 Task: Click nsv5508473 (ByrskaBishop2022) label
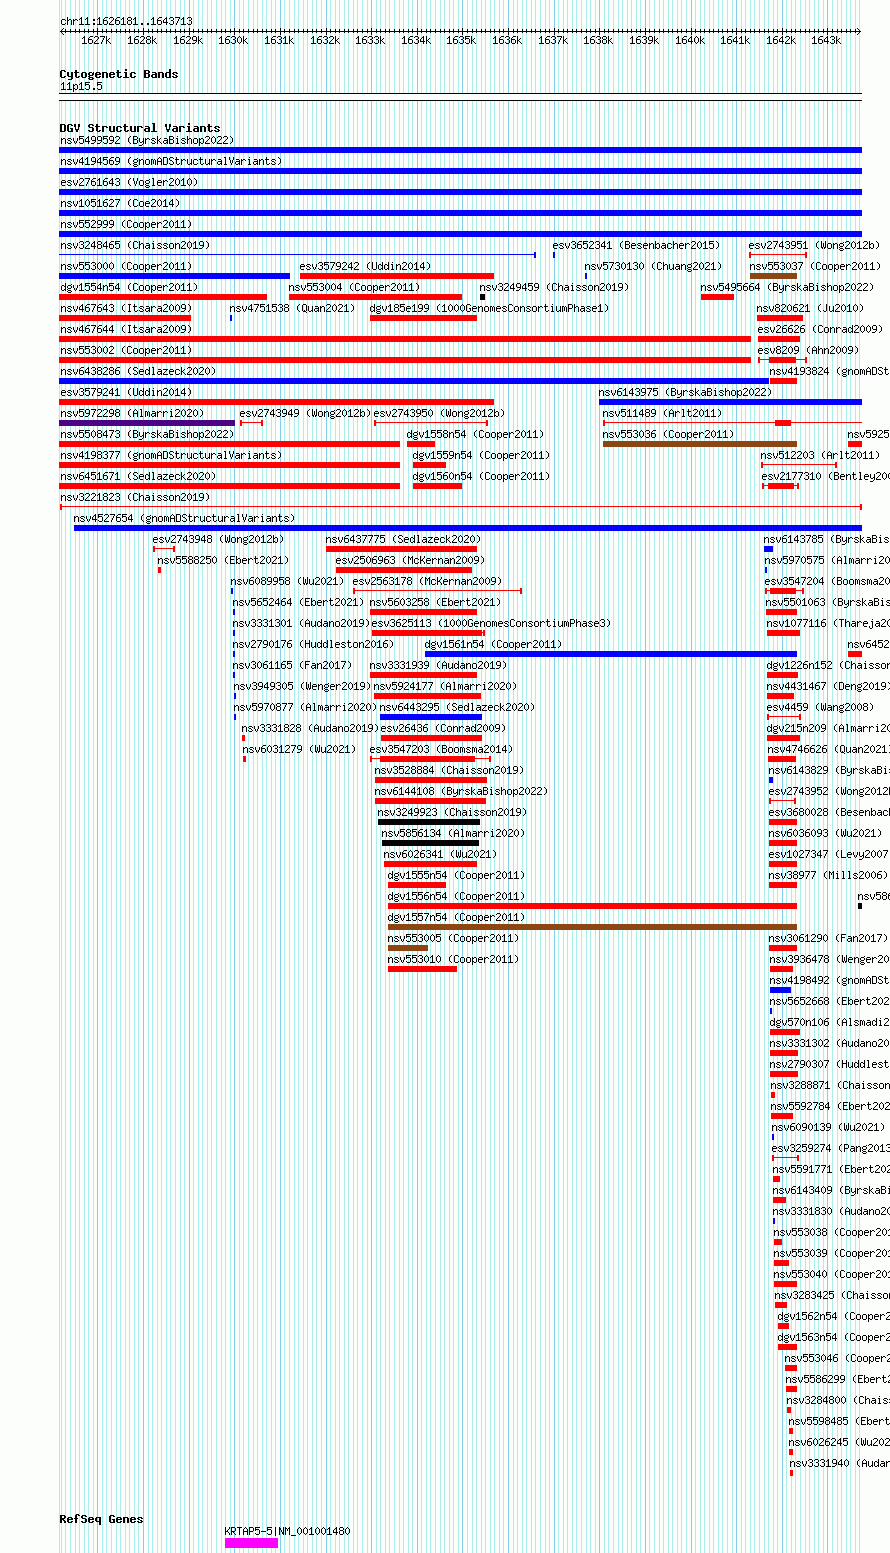pos(147,434)
